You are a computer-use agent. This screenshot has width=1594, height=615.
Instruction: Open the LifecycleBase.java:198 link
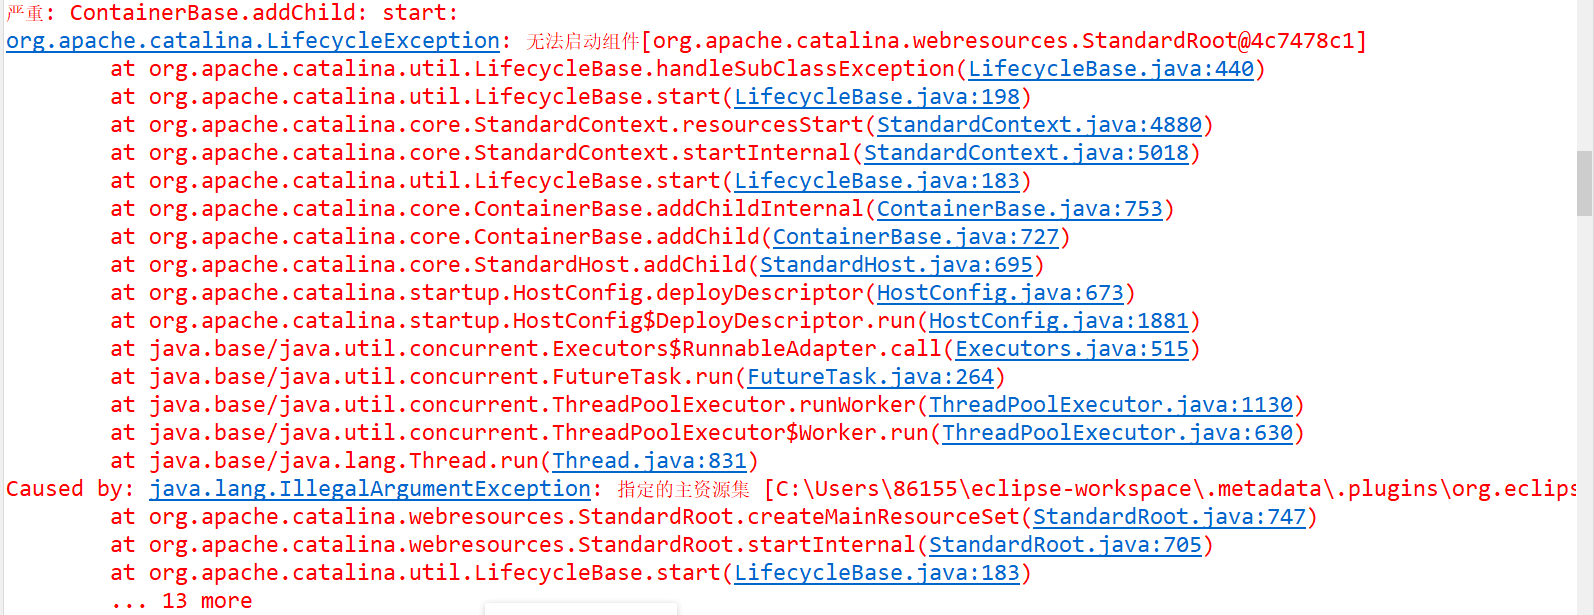(x=876, y=97)
